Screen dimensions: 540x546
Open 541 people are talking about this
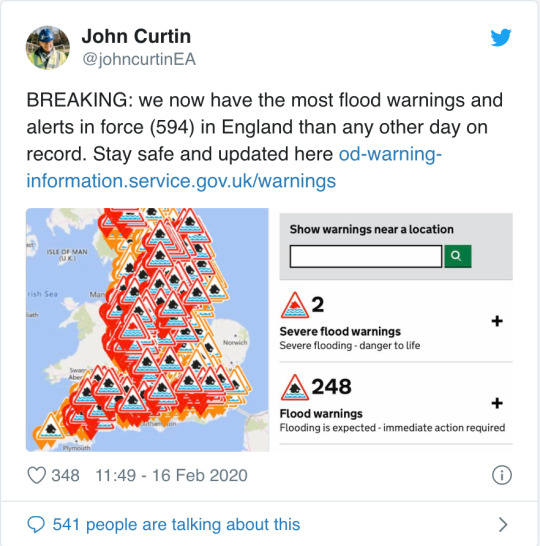click(x=176, y=524)
